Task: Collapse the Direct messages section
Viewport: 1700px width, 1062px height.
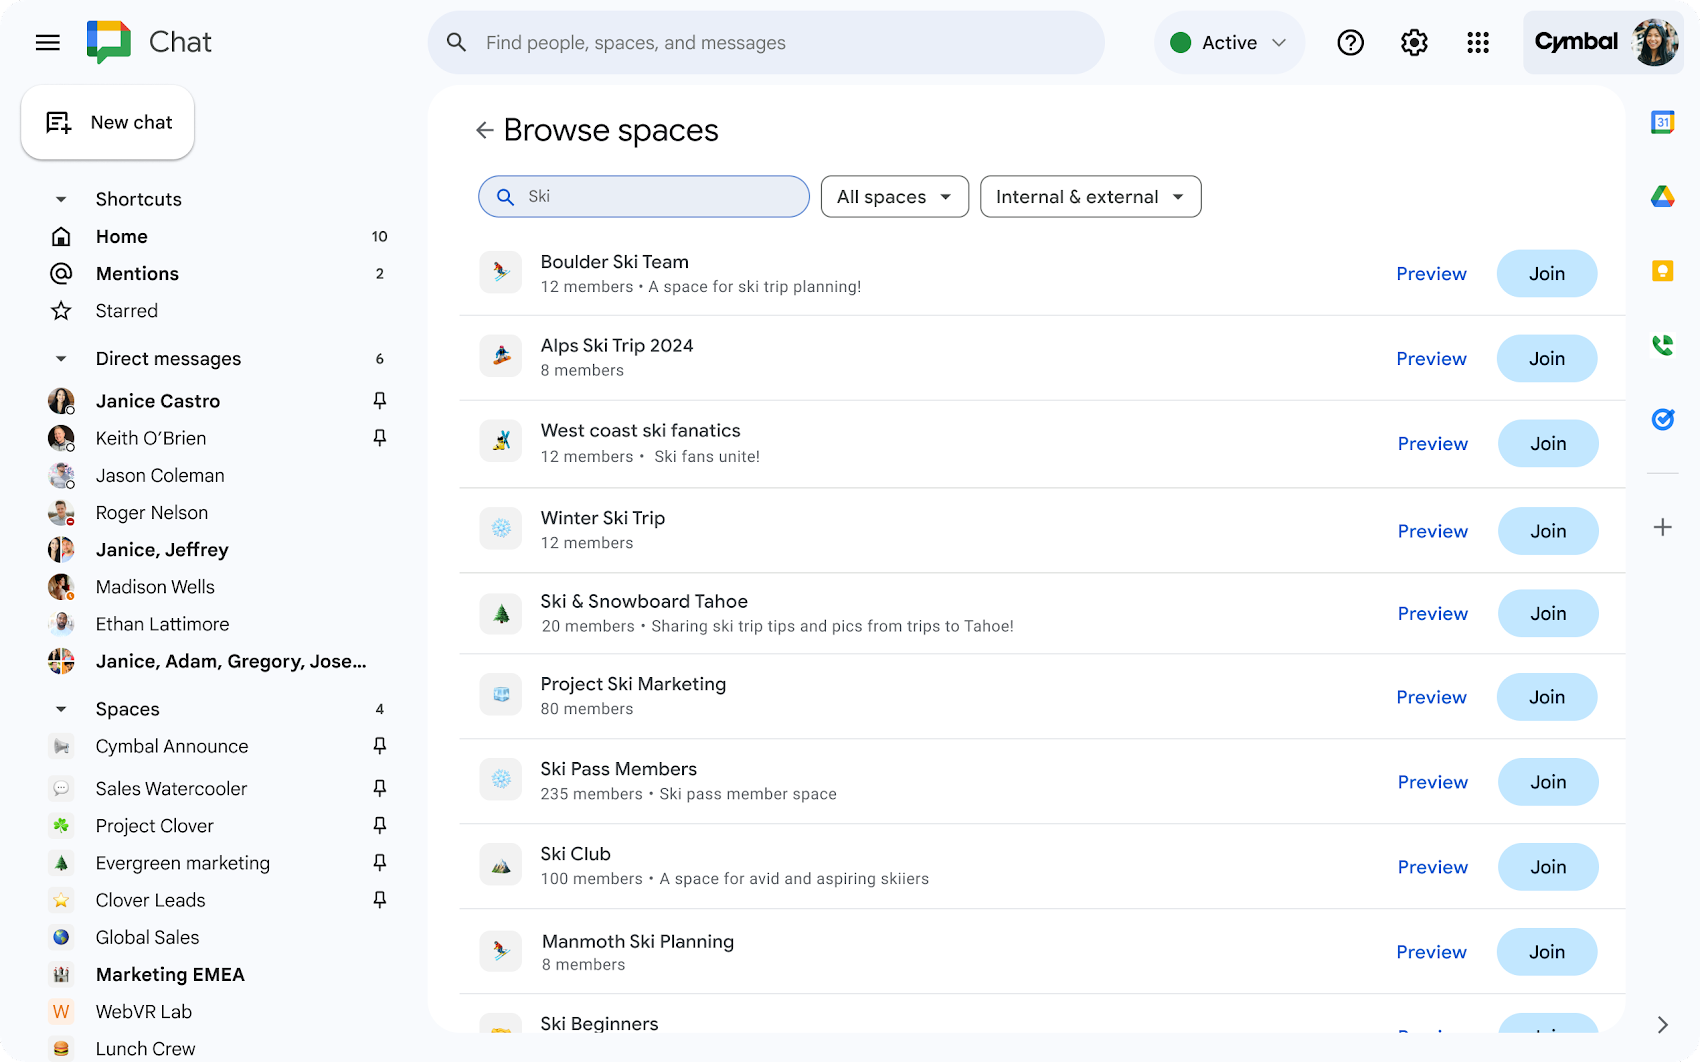Action: (x=61, y=359)
